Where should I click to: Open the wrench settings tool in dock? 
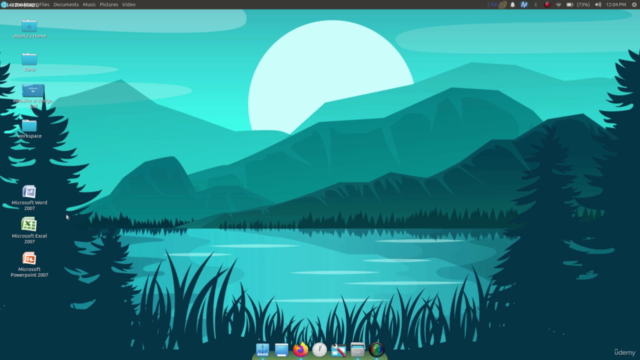coord(338,350)
